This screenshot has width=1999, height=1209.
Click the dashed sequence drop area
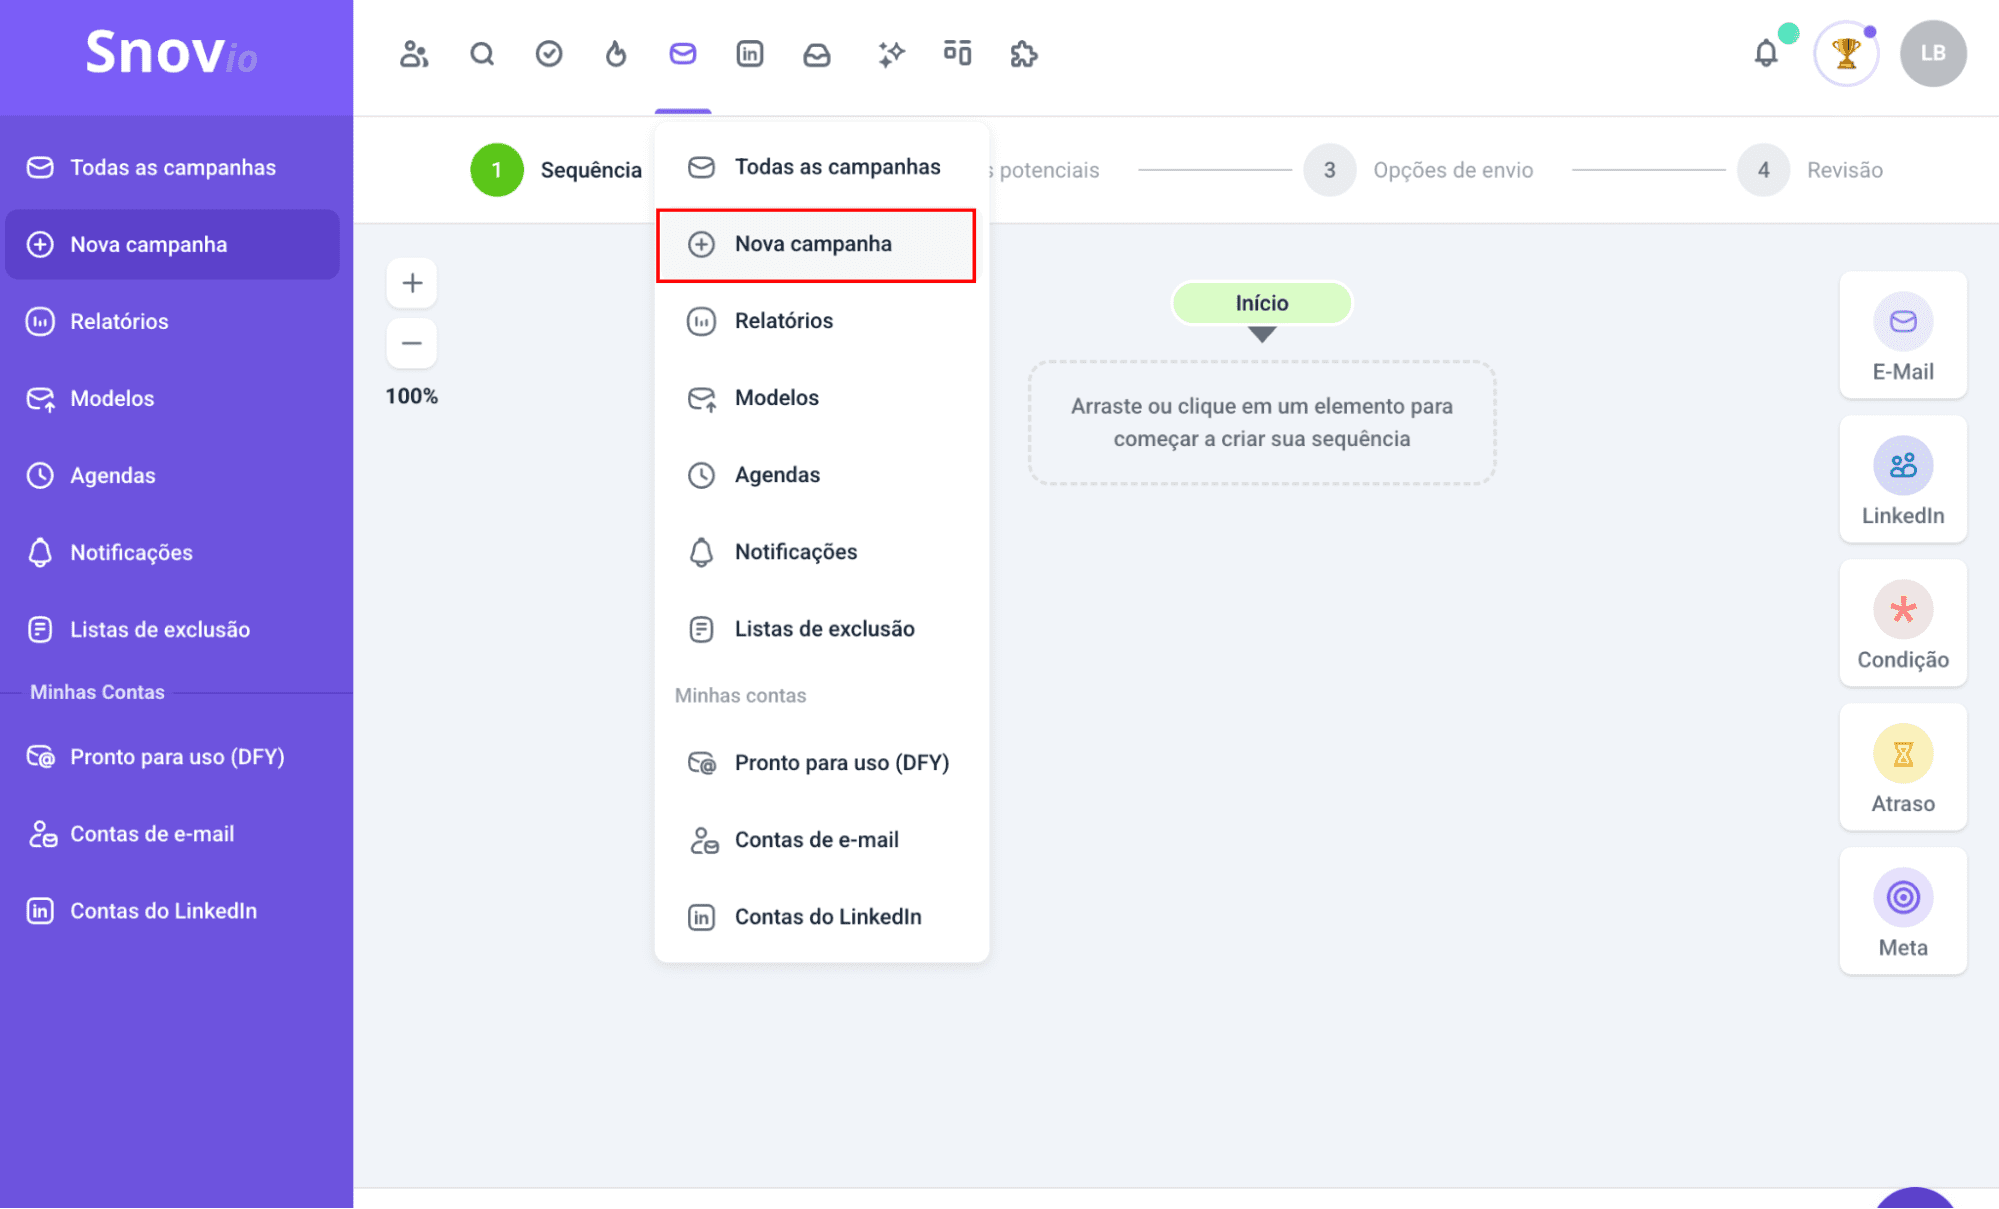point(1261,423)
